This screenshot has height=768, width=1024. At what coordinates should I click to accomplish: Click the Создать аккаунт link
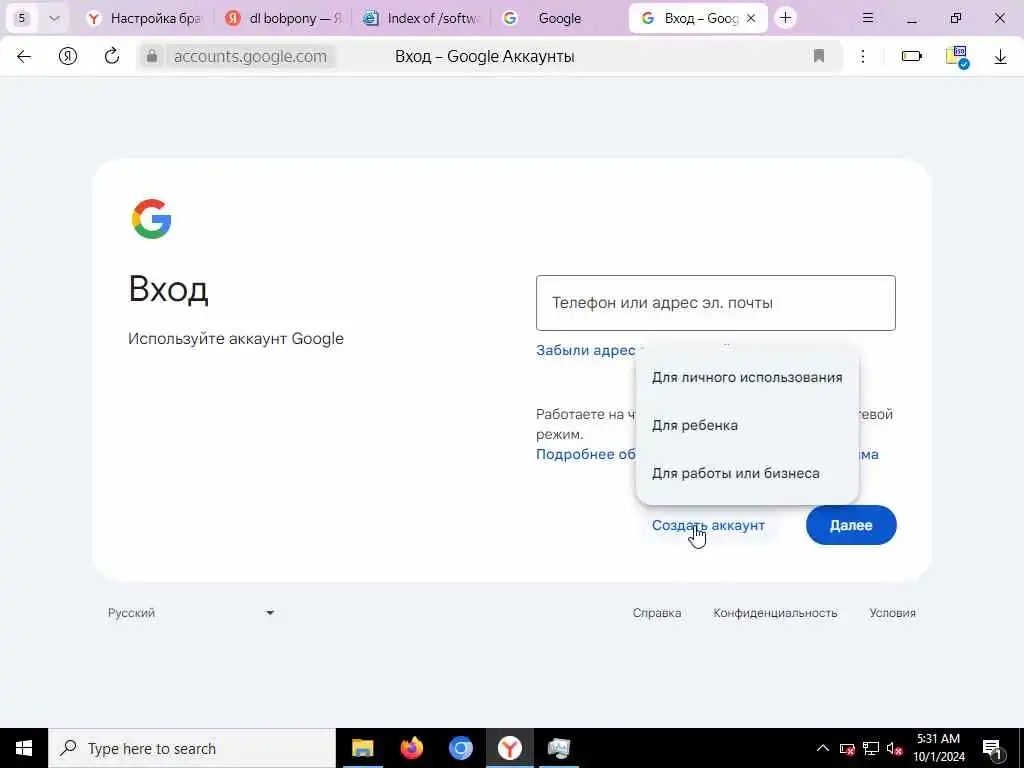708,525
